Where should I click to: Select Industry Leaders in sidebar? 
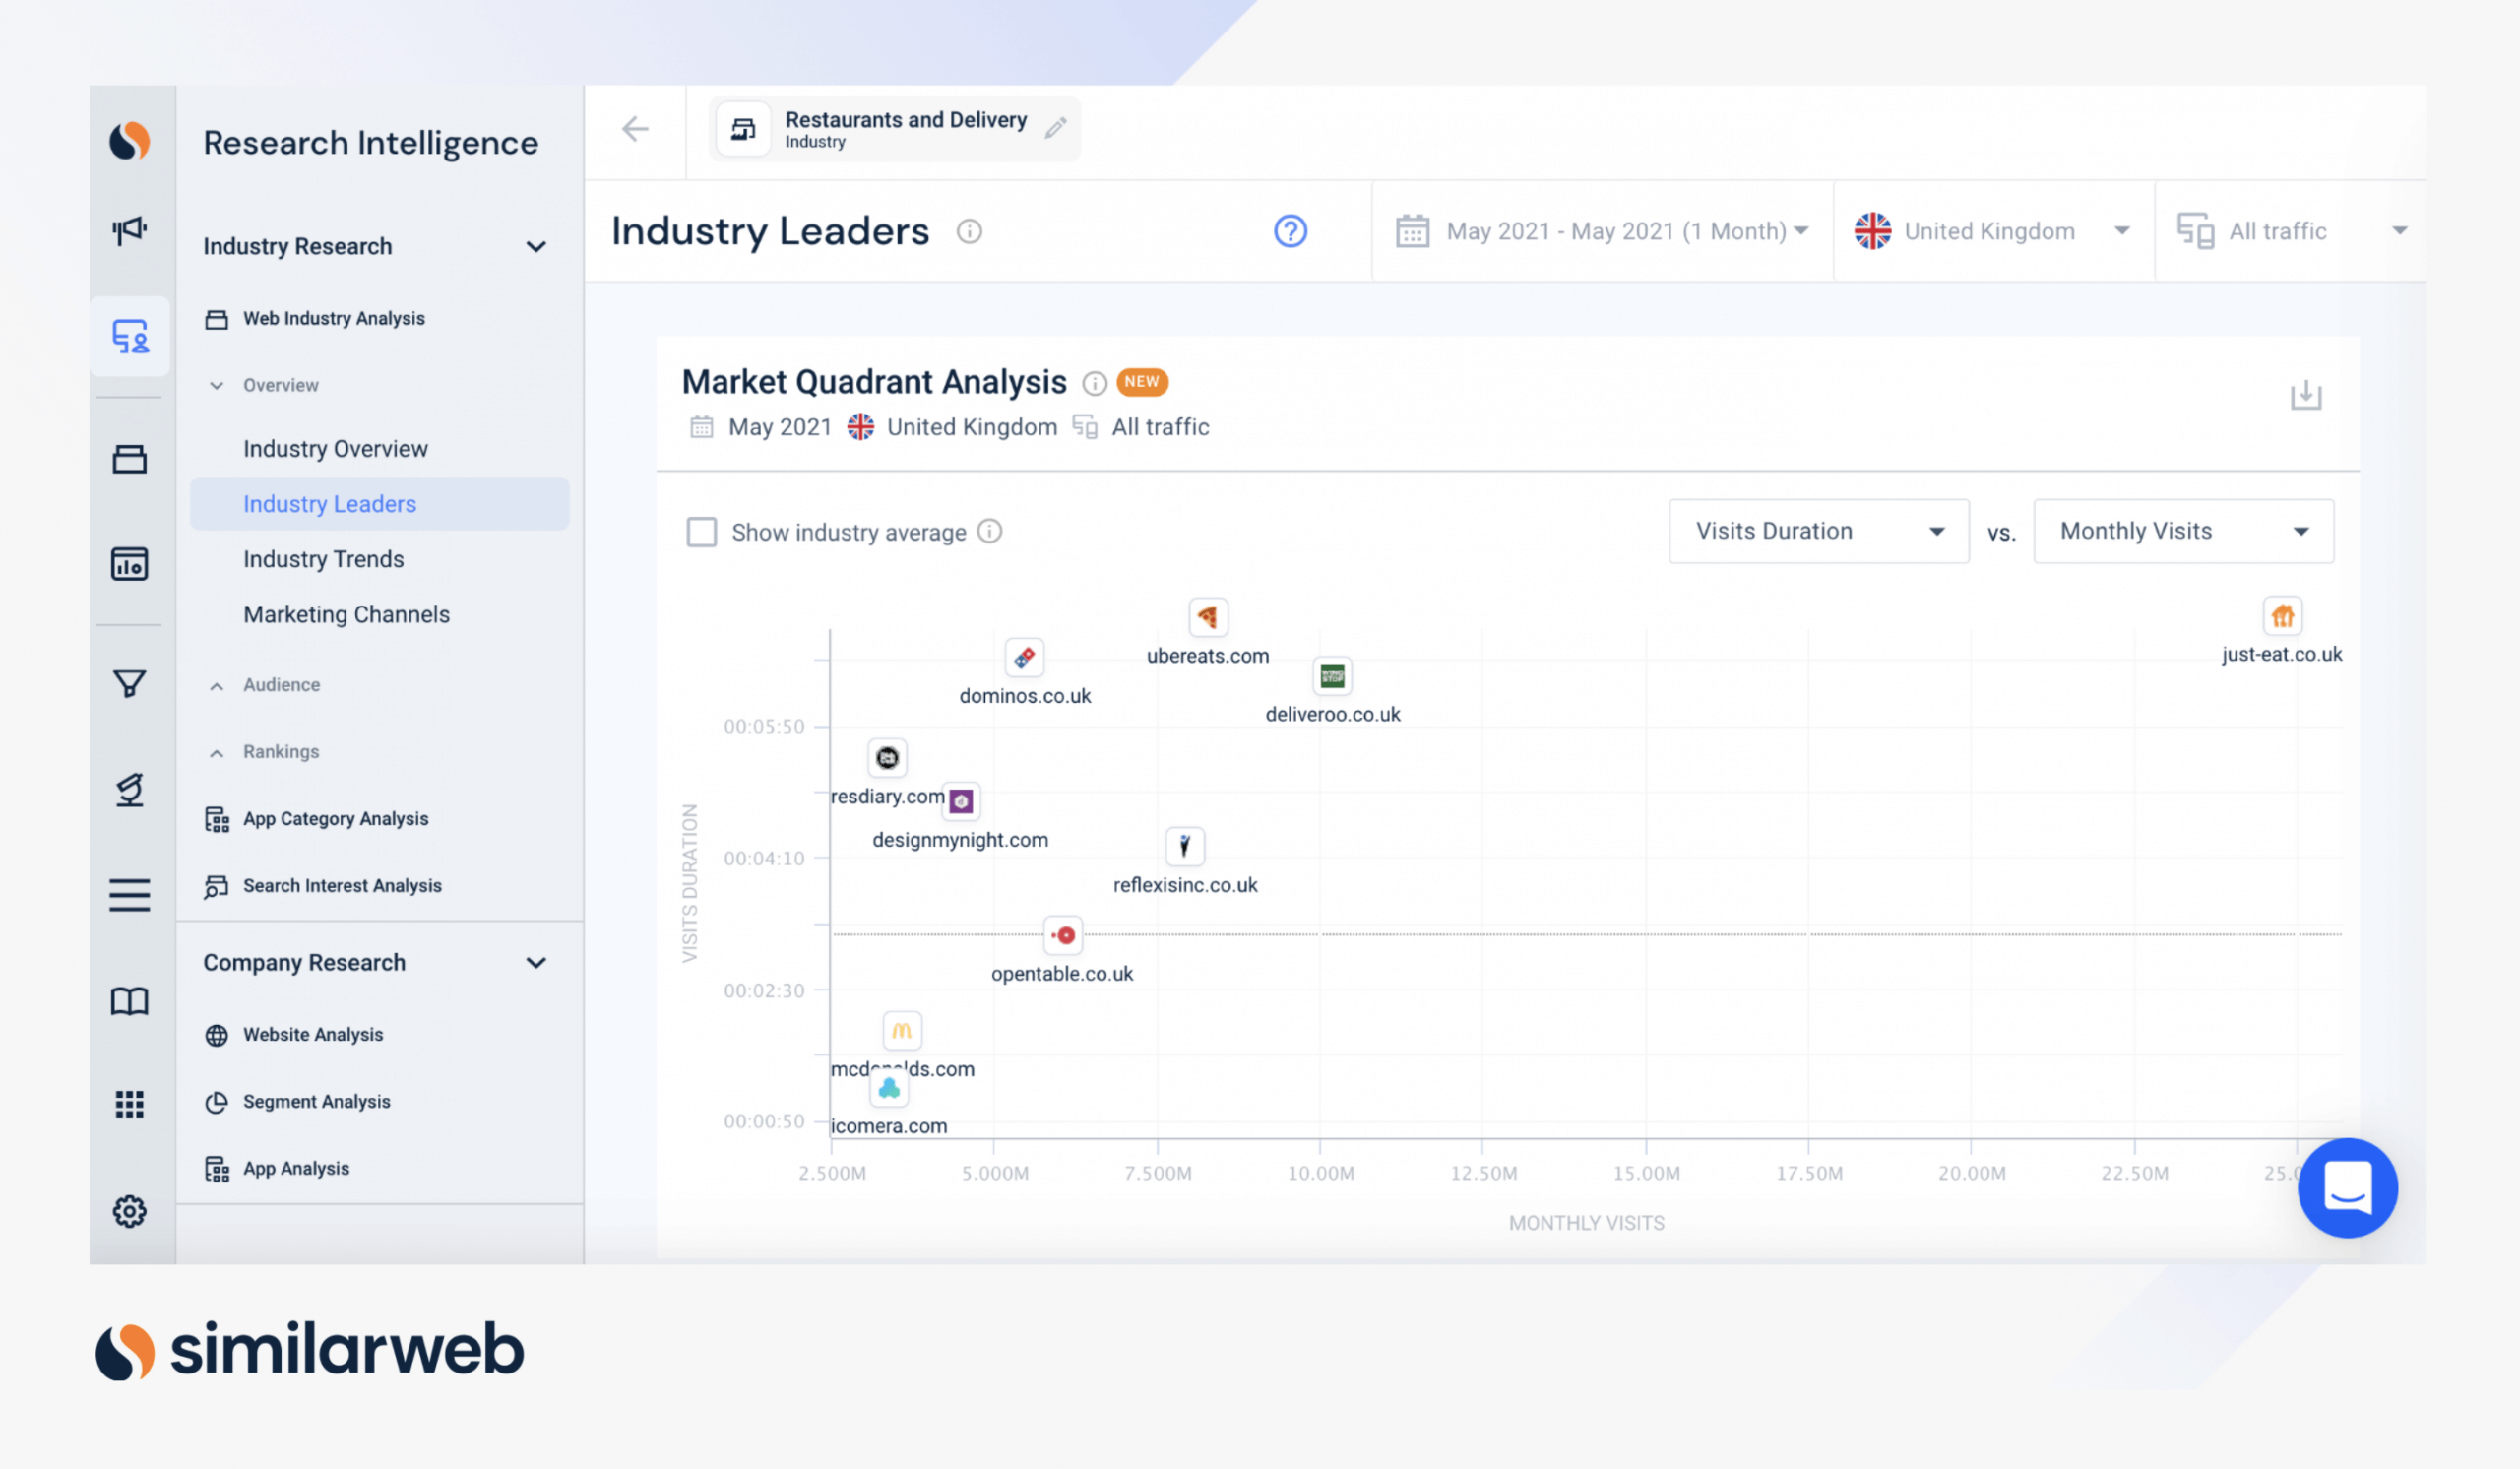pyautogui.click(x=380, y=503)
